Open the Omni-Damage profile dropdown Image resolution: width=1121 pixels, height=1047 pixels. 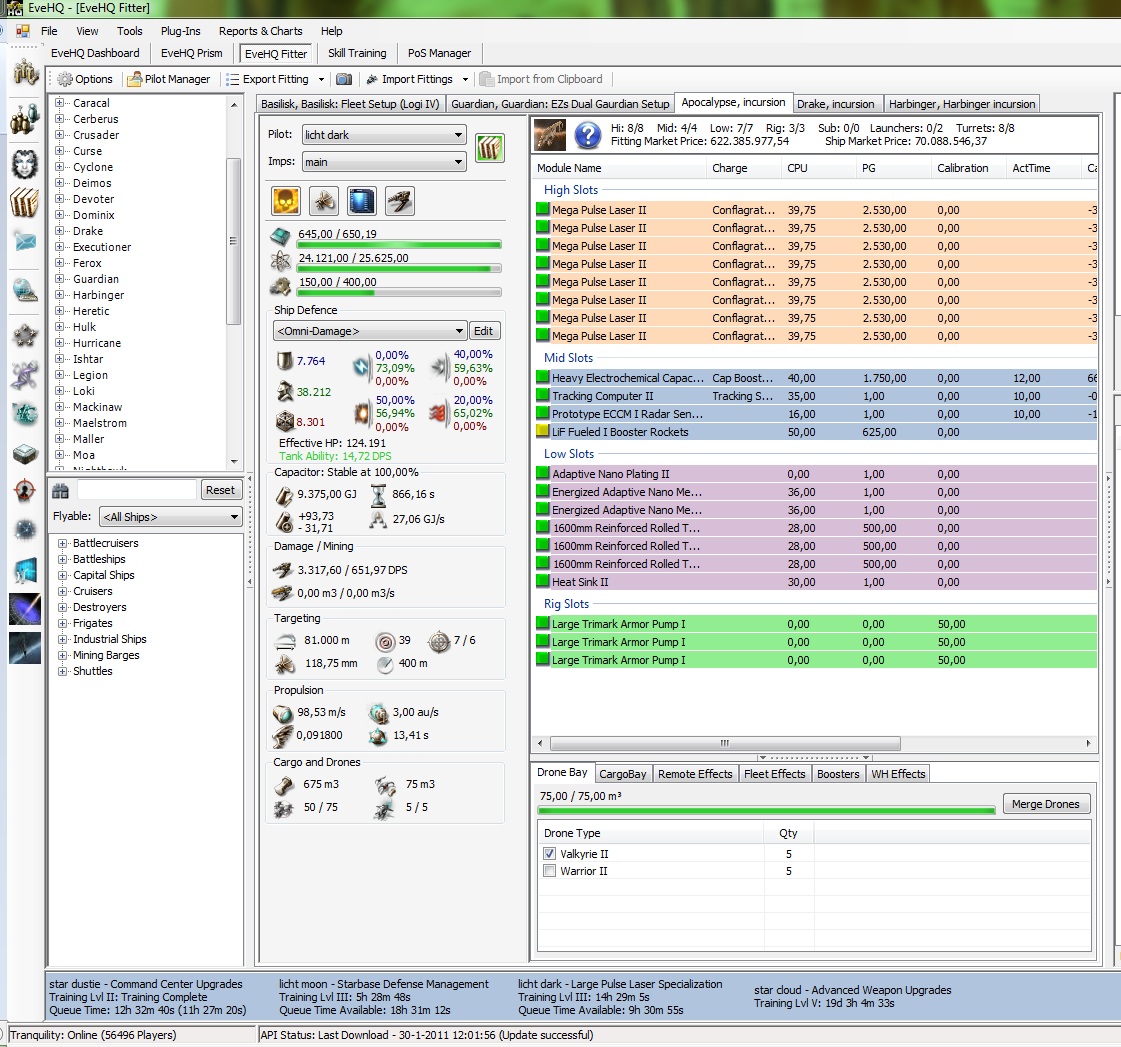pos(370,331)
